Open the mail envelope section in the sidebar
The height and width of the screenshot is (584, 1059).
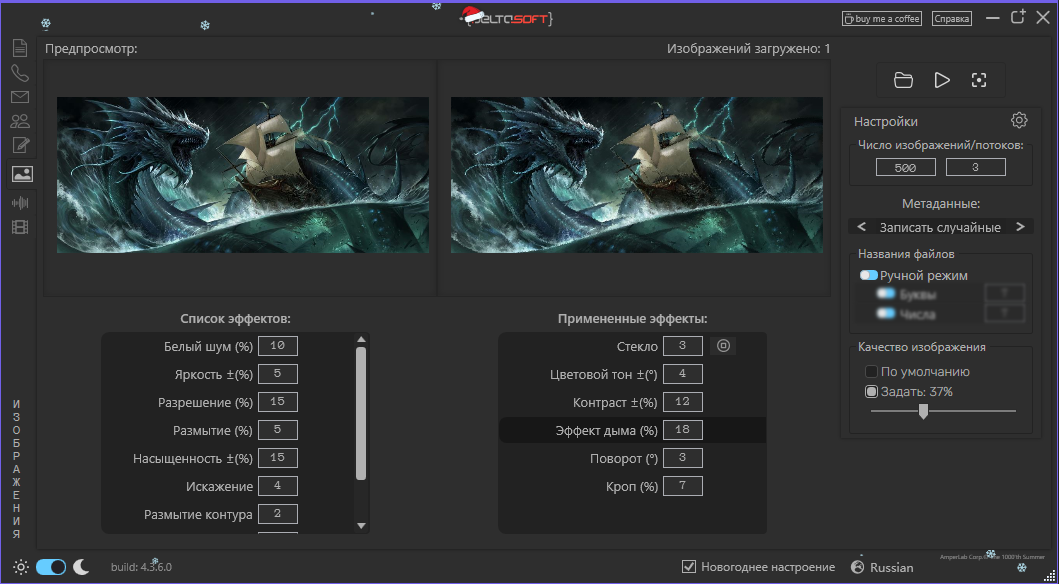coord(20,97)
